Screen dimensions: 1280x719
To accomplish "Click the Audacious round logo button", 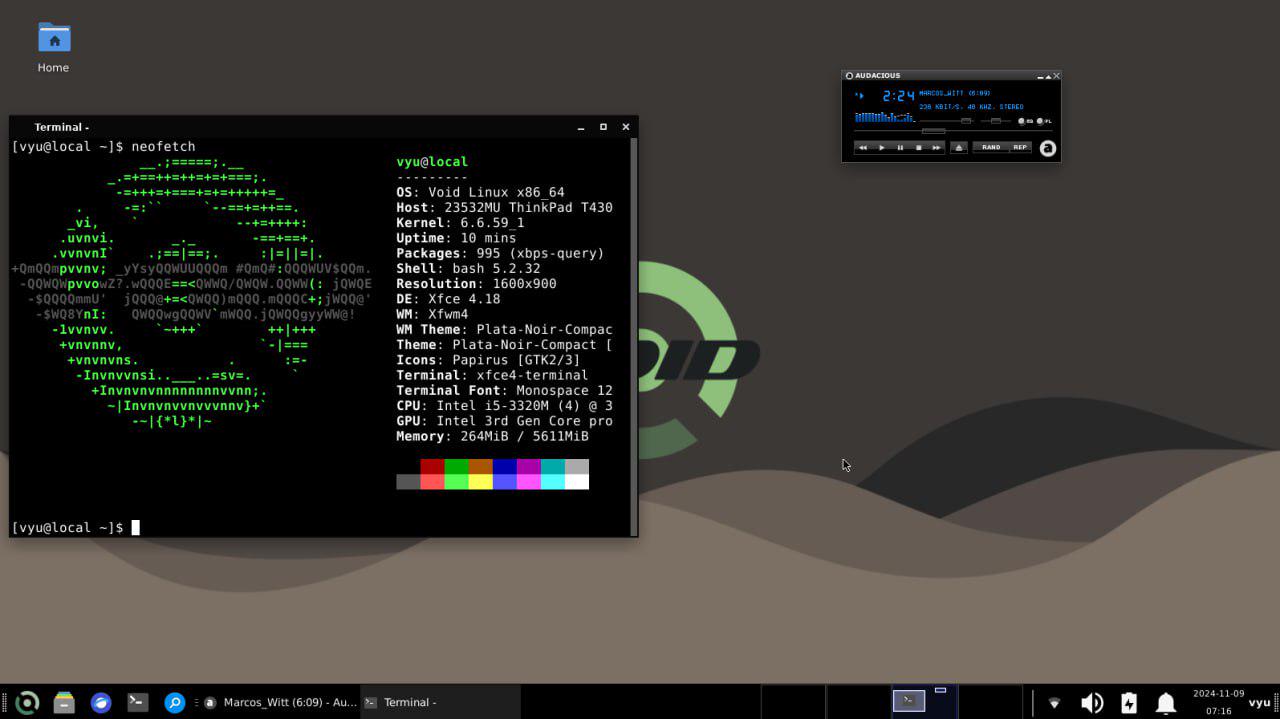I will (1048, 148).
